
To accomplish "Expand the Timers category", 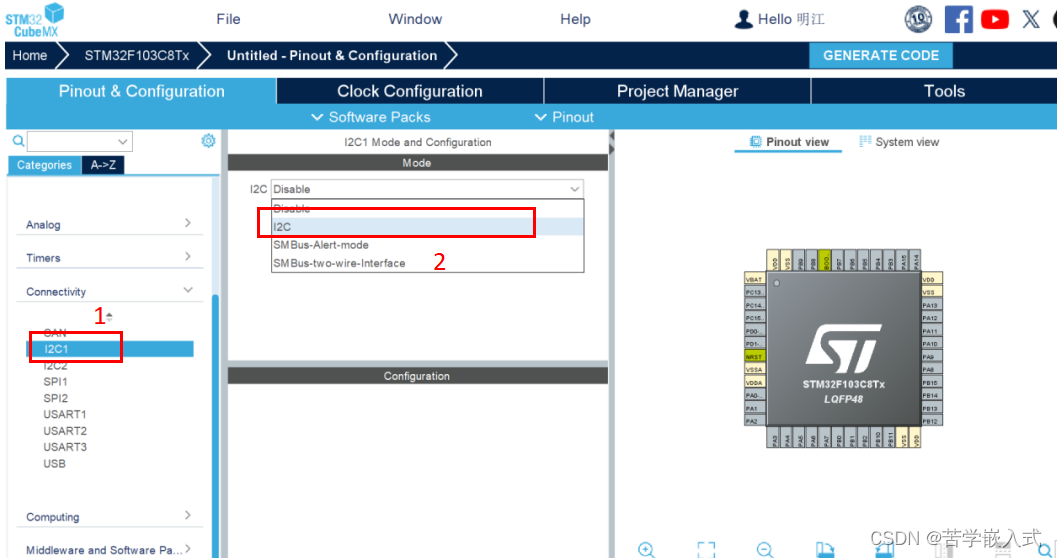I will [x=109, y=257].
